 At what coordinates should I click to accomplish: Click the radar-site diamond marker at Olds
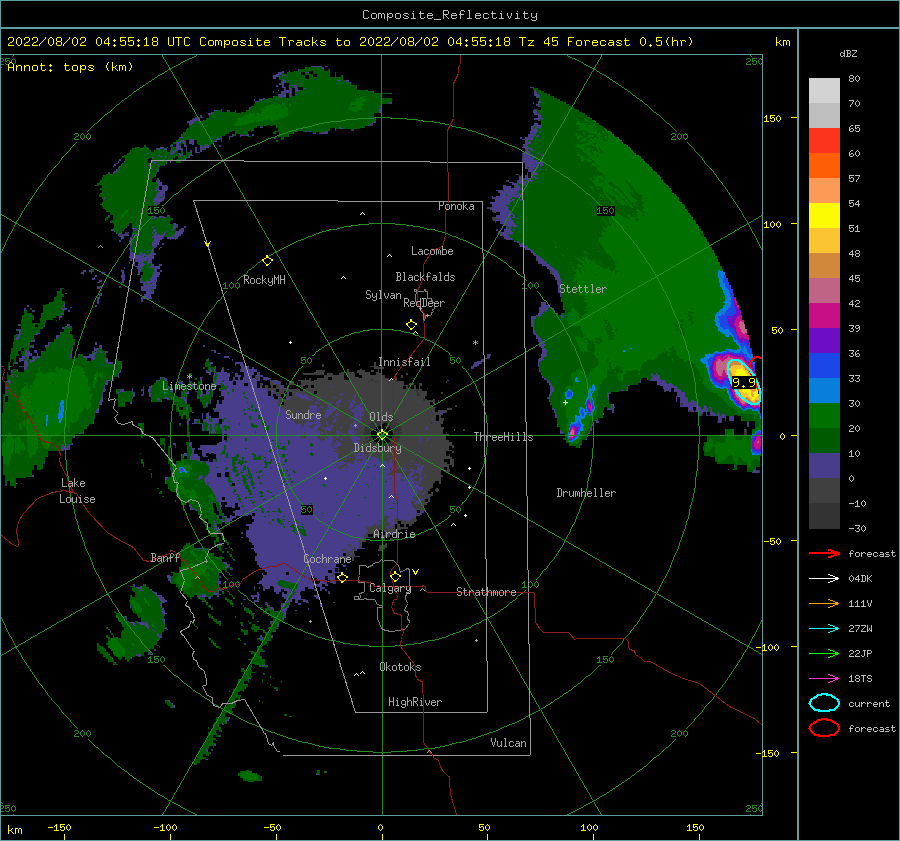382,435
